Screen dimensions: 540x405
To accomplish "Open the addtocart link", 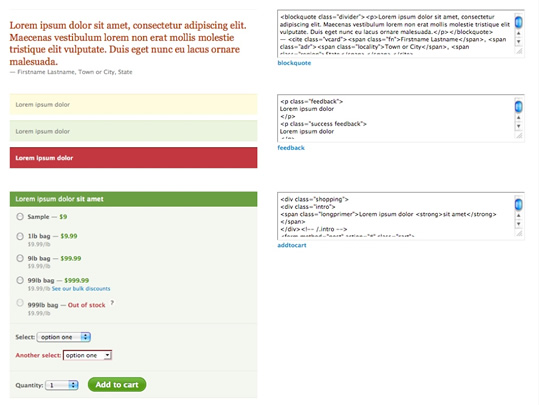I will click(292, 245).
